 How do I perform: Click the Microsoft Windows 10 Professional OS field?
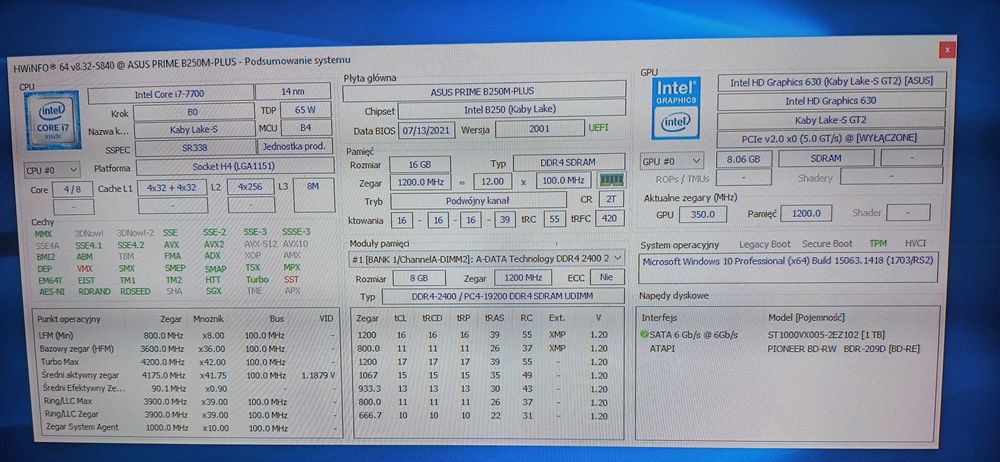click(789, 267)
